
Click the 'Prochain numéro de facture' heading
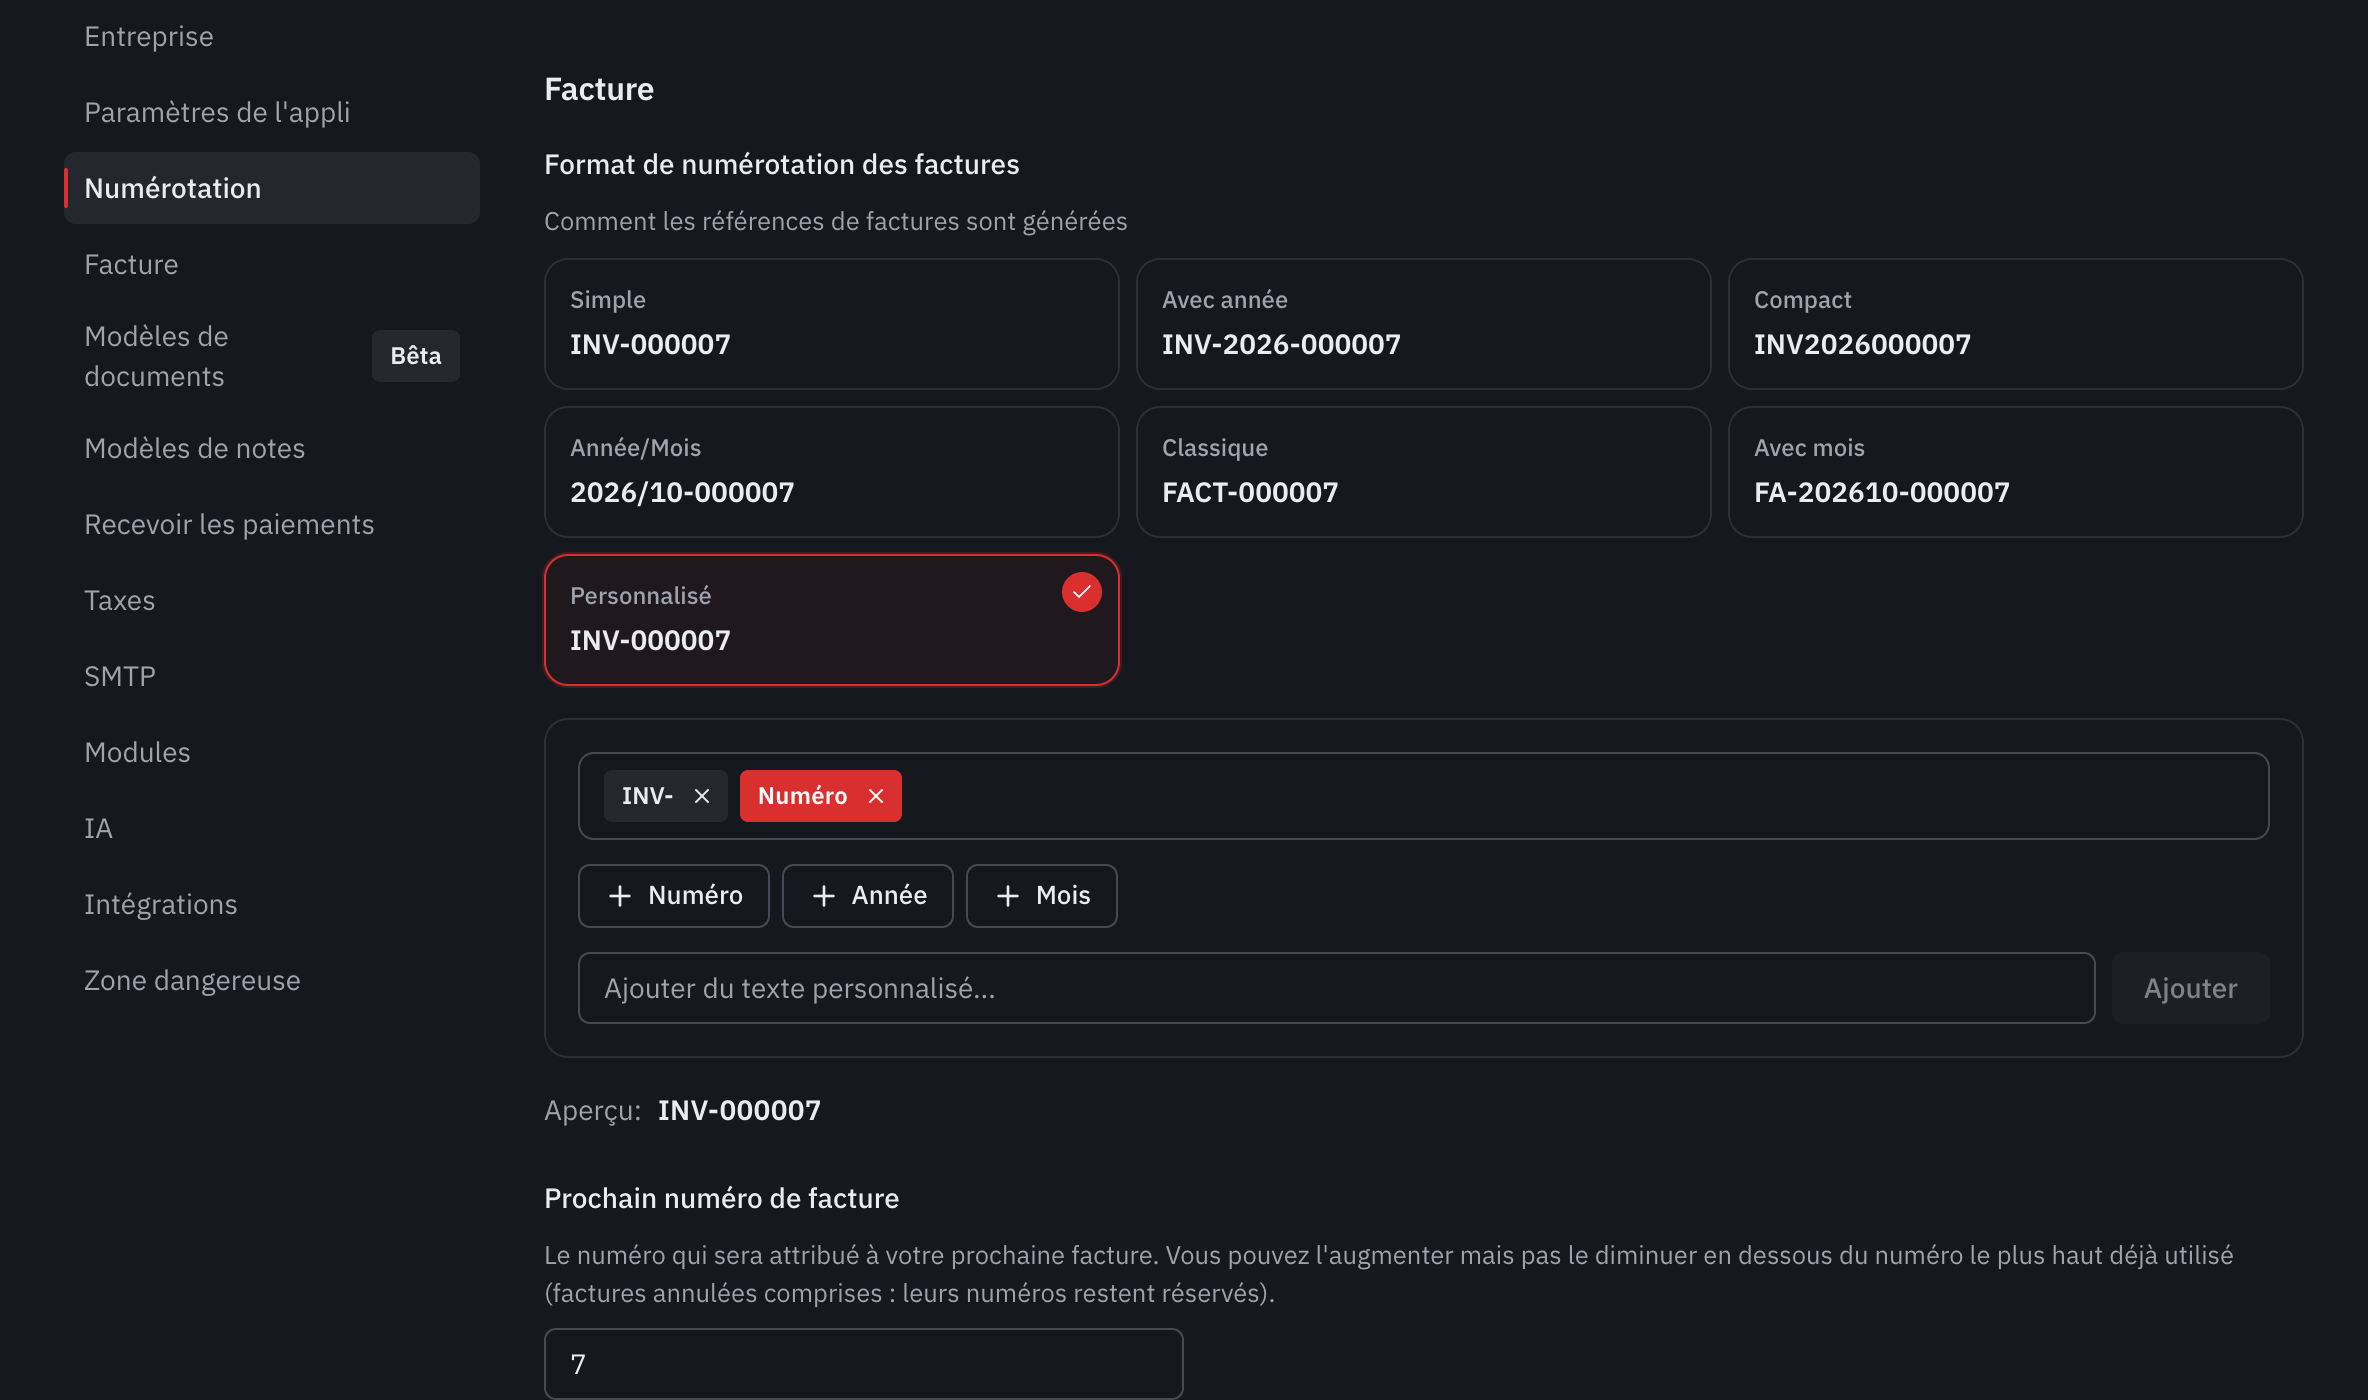(722, 1198)
